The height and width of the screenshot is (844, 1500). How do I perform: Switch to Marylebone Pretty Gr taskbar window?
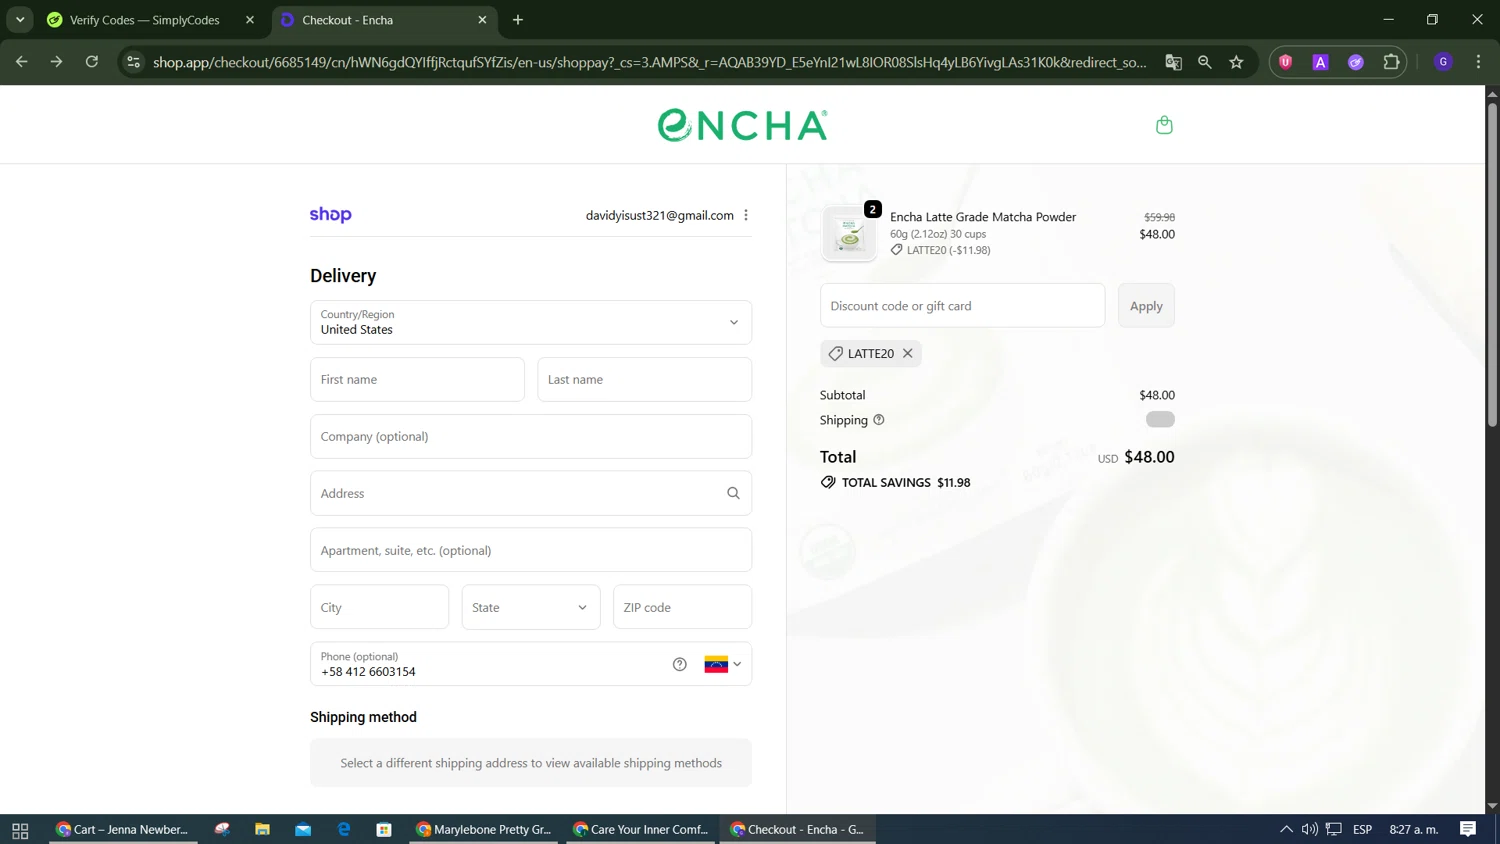(x=484, y=830)
